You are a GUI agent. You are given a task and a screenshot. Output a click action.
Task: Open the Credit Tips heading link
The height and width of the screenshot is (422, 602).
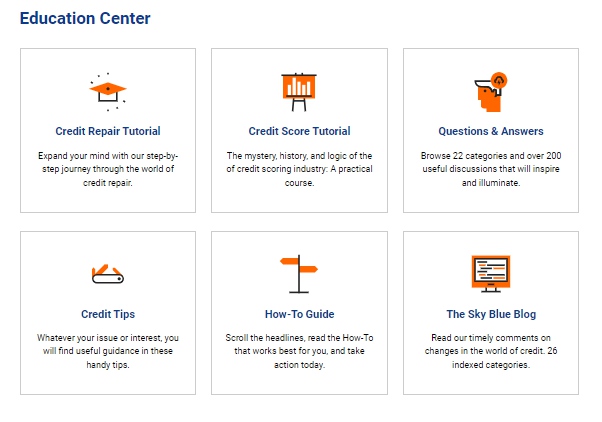(x=108, y=314)
